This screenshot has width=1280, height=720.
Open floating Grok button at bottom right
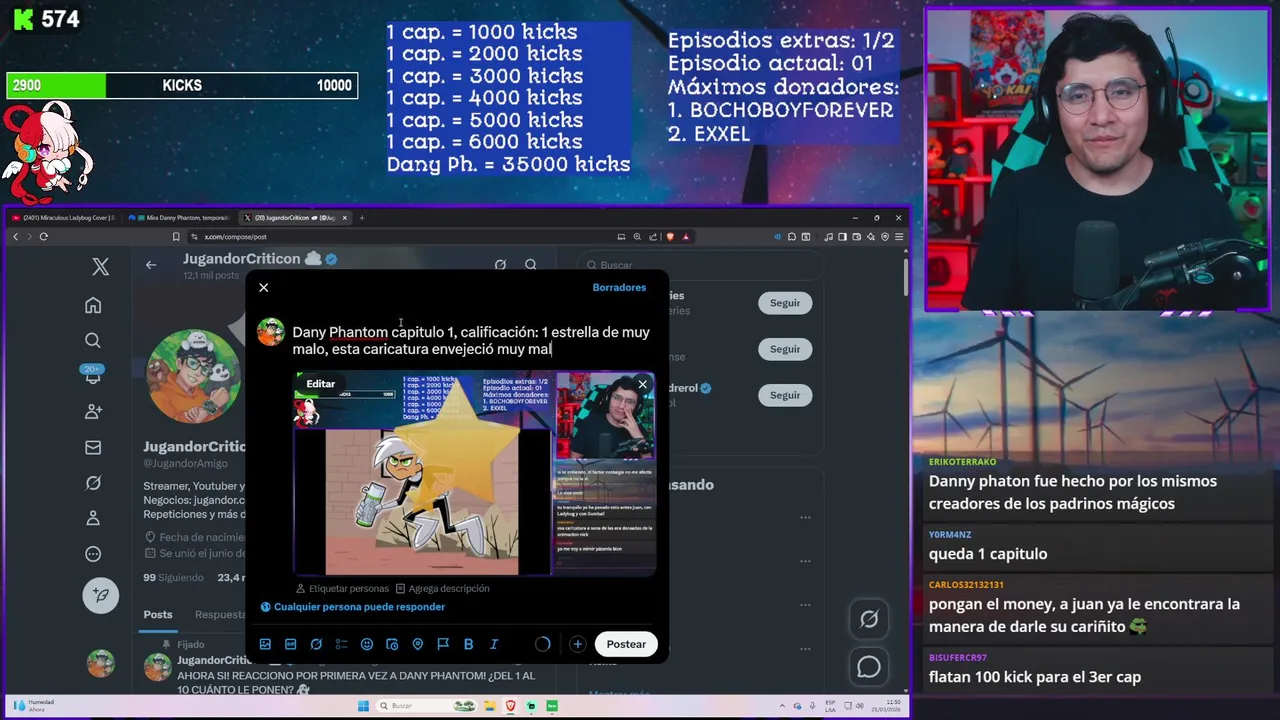pos(869,619)
